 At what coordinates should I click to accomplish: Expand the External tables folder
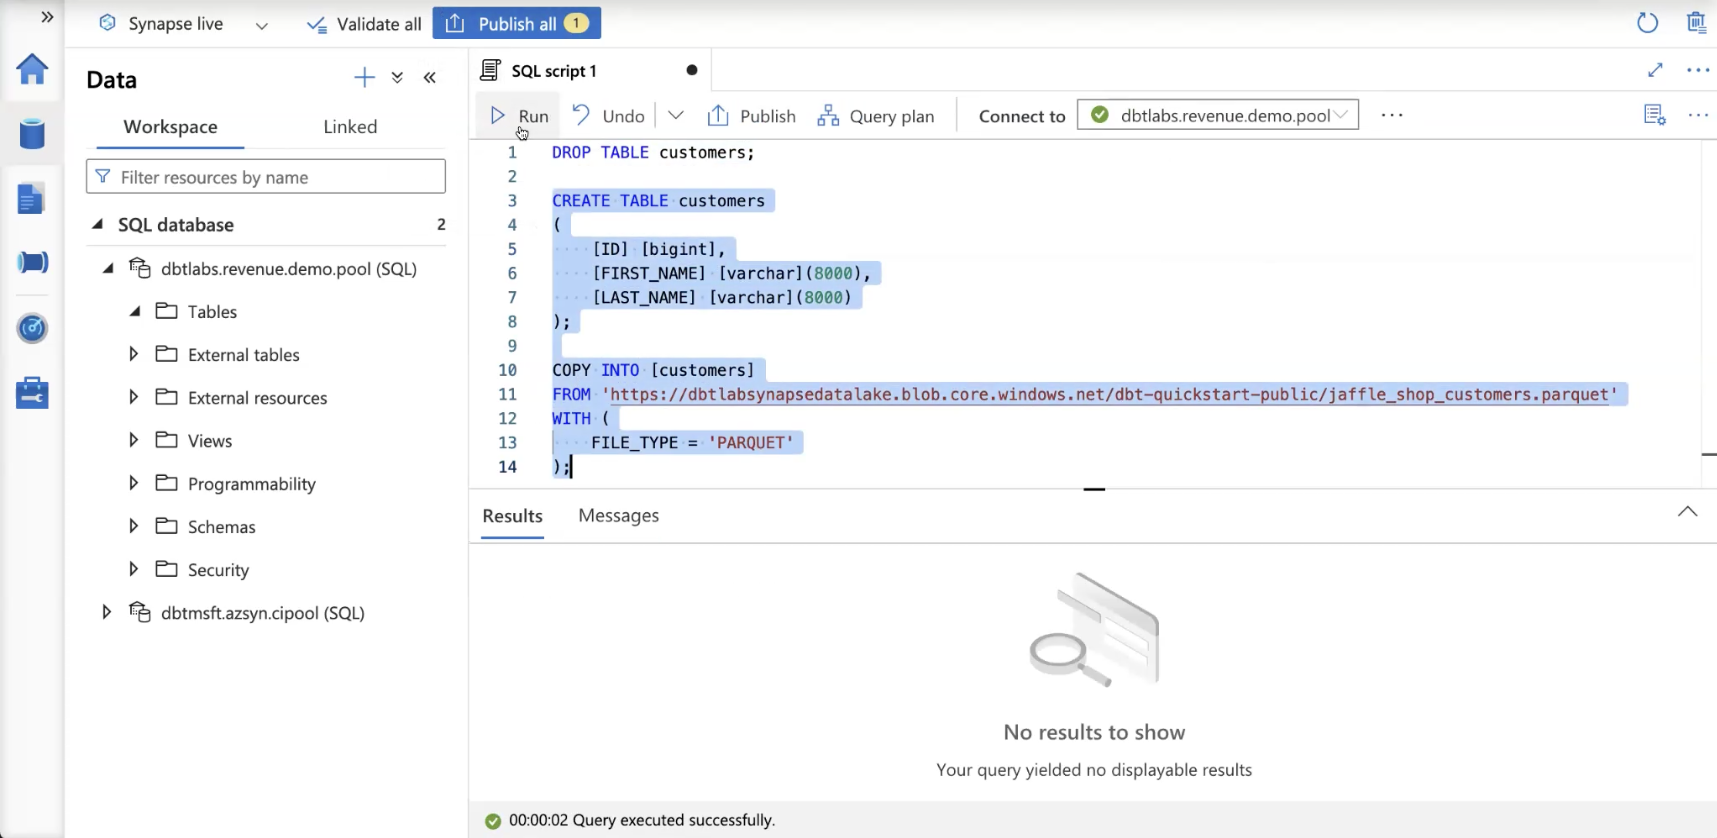pos(133,354)
